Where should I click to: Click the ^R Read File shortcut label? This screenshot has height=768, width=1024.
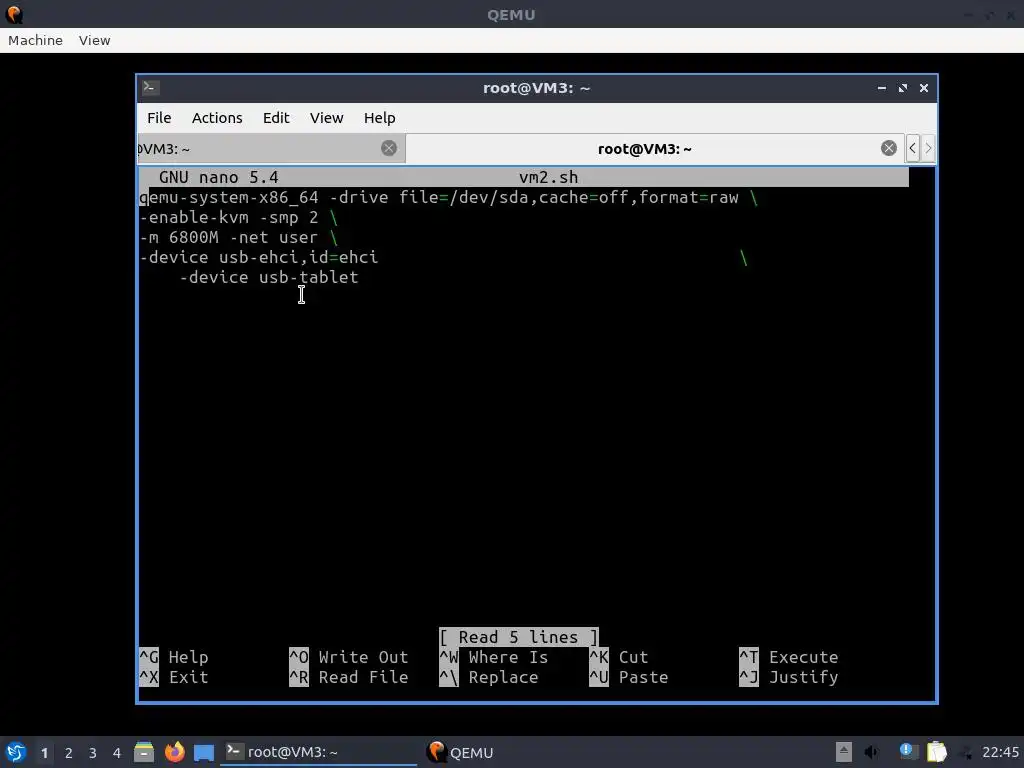point(349,677)
